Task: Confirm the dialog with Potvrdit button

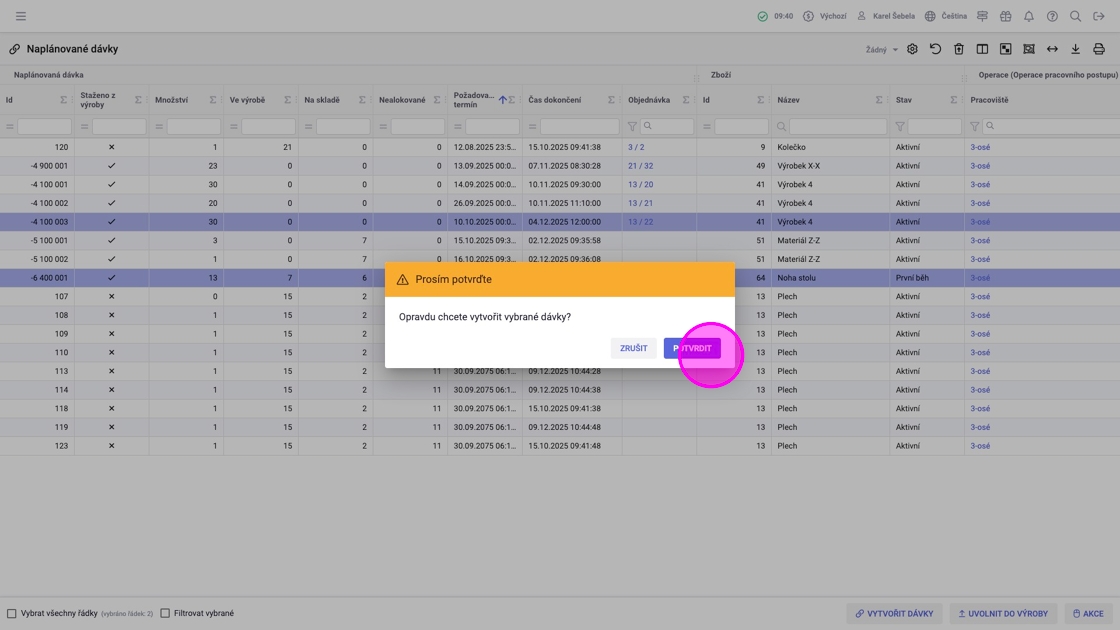Action: [x=692, y=348]
